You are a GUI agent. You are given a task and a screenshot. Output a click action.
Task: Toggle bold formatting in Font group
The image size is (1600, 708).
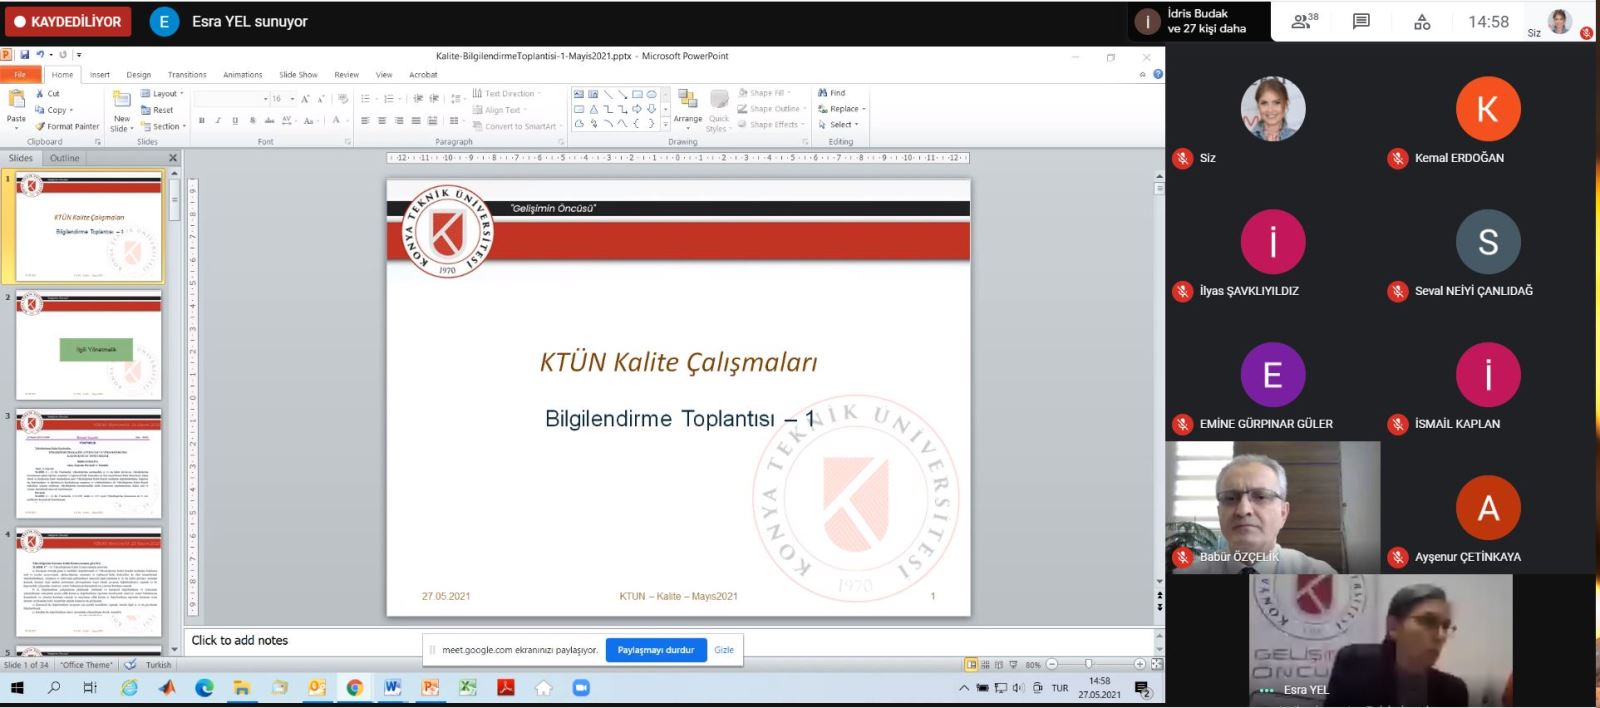click(x=202, y=120)
